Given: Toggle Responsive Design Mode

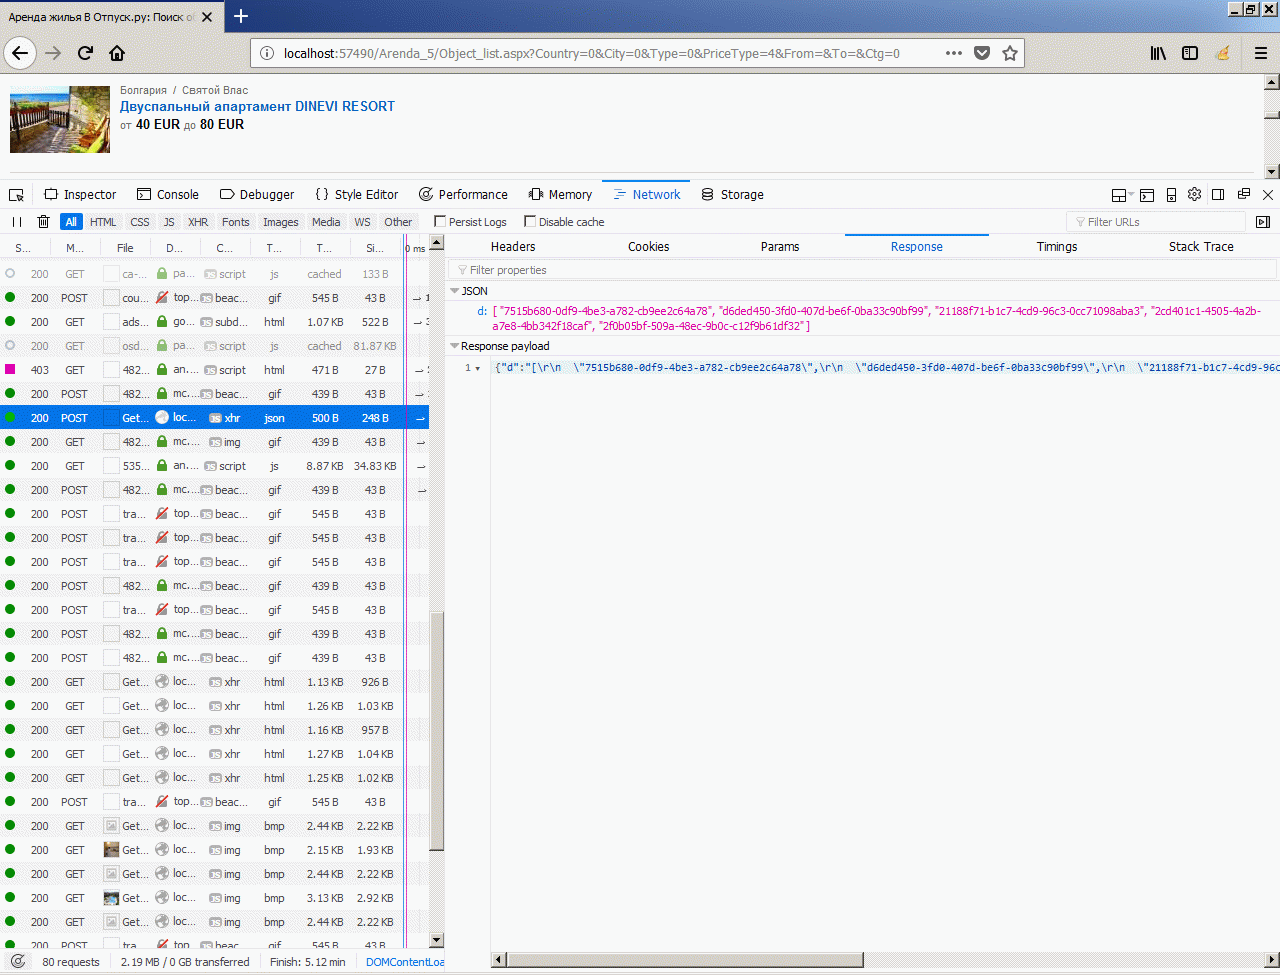Looking at the screenshot, I should [1171, 195].
